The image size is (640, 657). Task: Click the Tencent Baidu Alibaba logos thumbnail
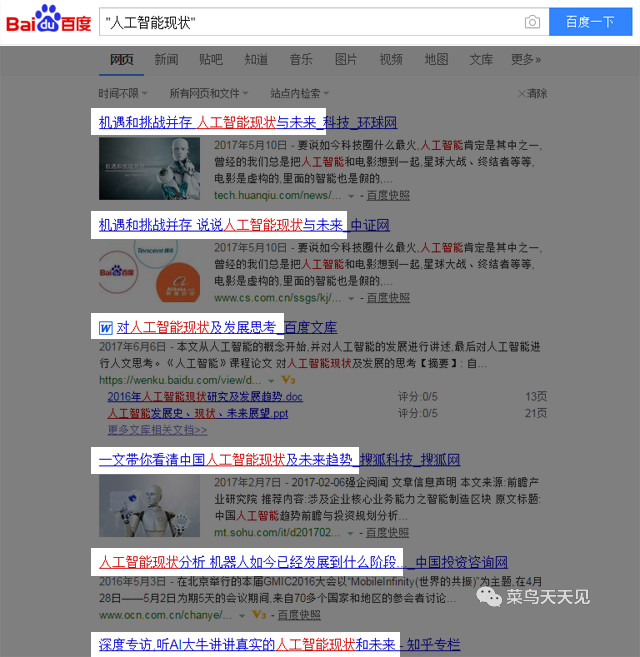coord(149,271)
